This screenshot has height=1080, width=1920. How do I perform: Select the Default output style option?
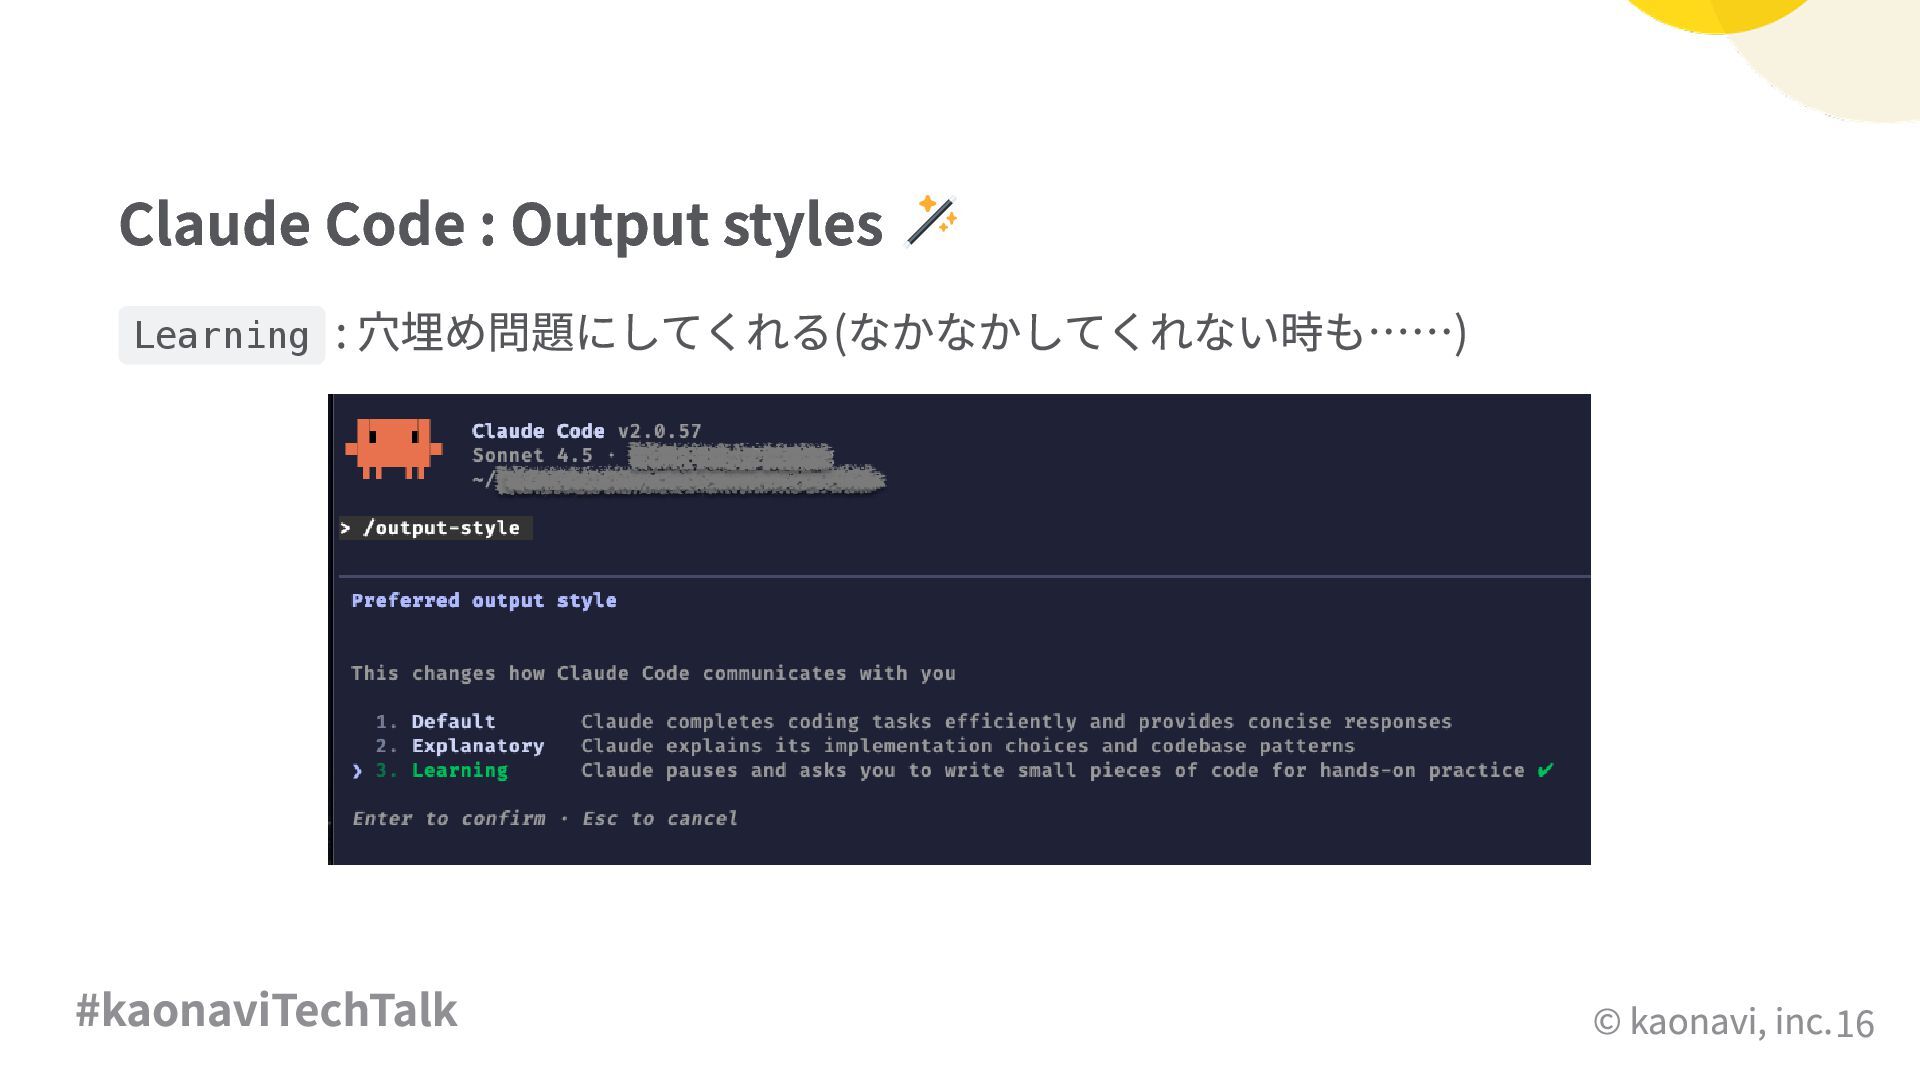[x=453, y=722]
